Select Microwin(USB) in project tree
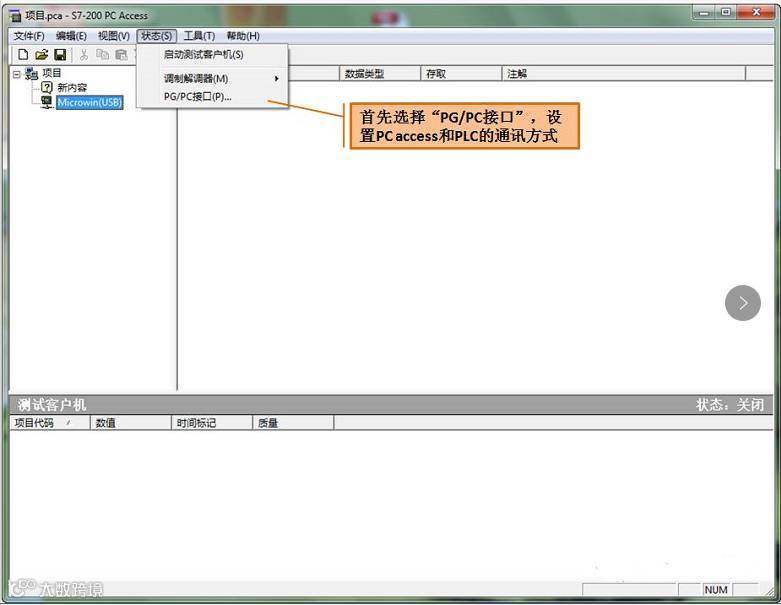781x605 pixels. coord(90,103)
